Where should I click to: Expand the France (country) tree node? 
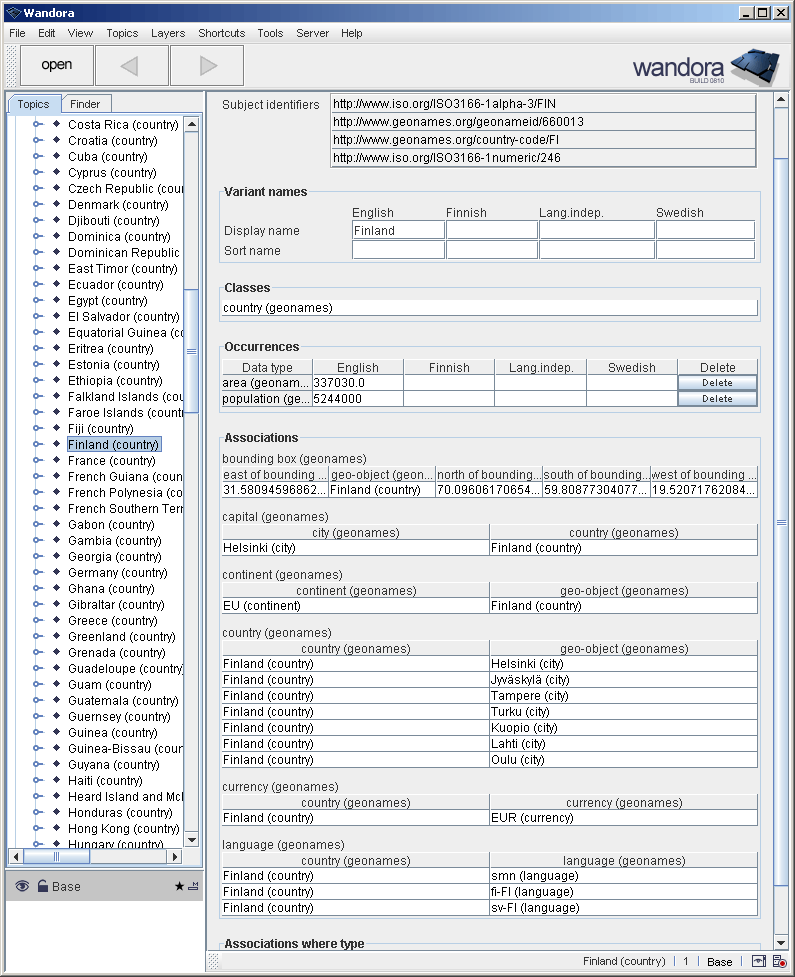coord(38,461)
